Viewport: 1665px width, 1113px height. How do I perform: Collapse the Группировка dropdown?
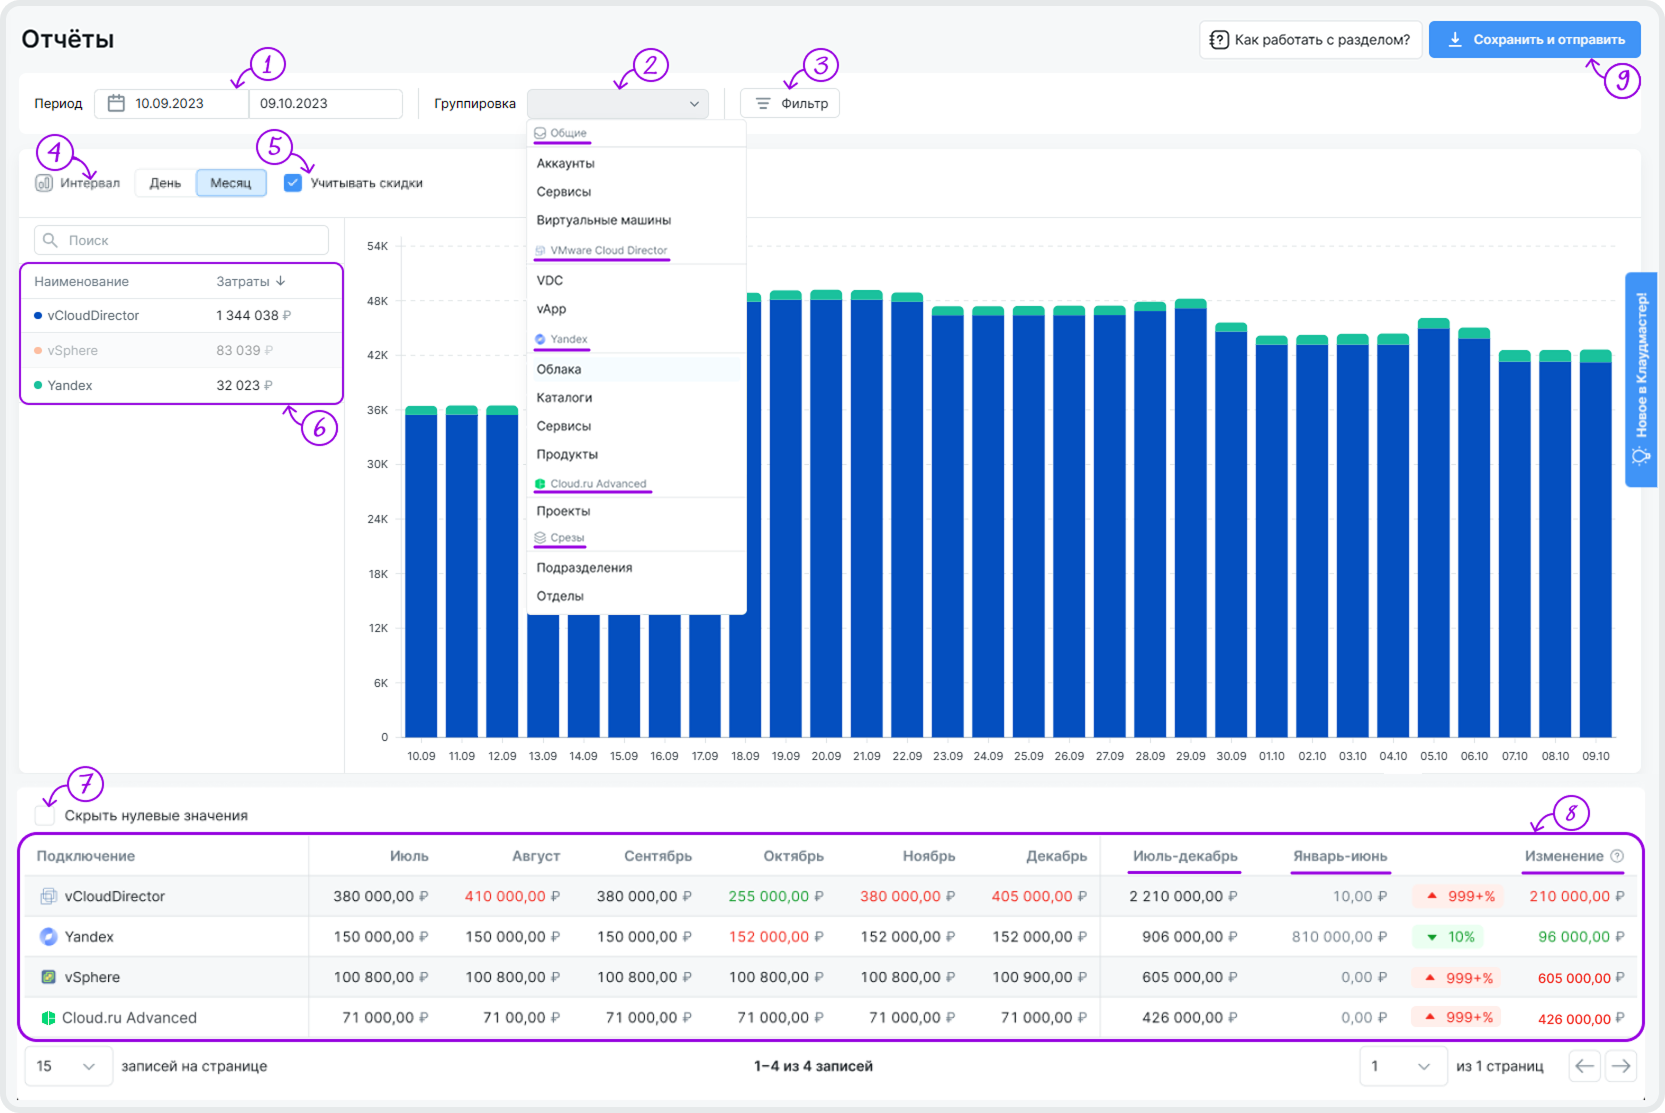693,103
